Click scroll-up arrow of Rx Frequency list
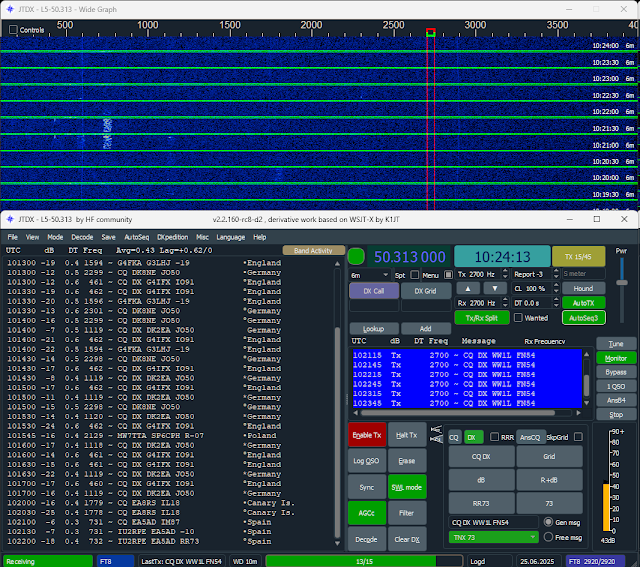Screen dimensions: 640x567 click(x=587, y=354)
